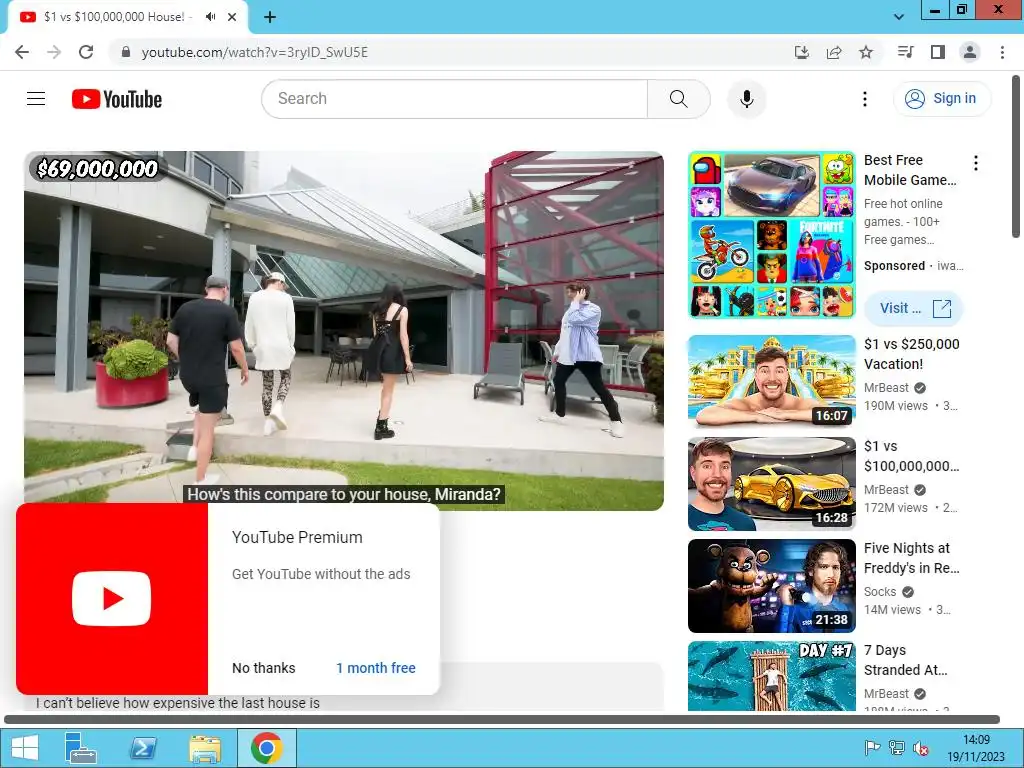
Task: Open the YouTube hamburger guide menu
Action: tap(36, 99)
